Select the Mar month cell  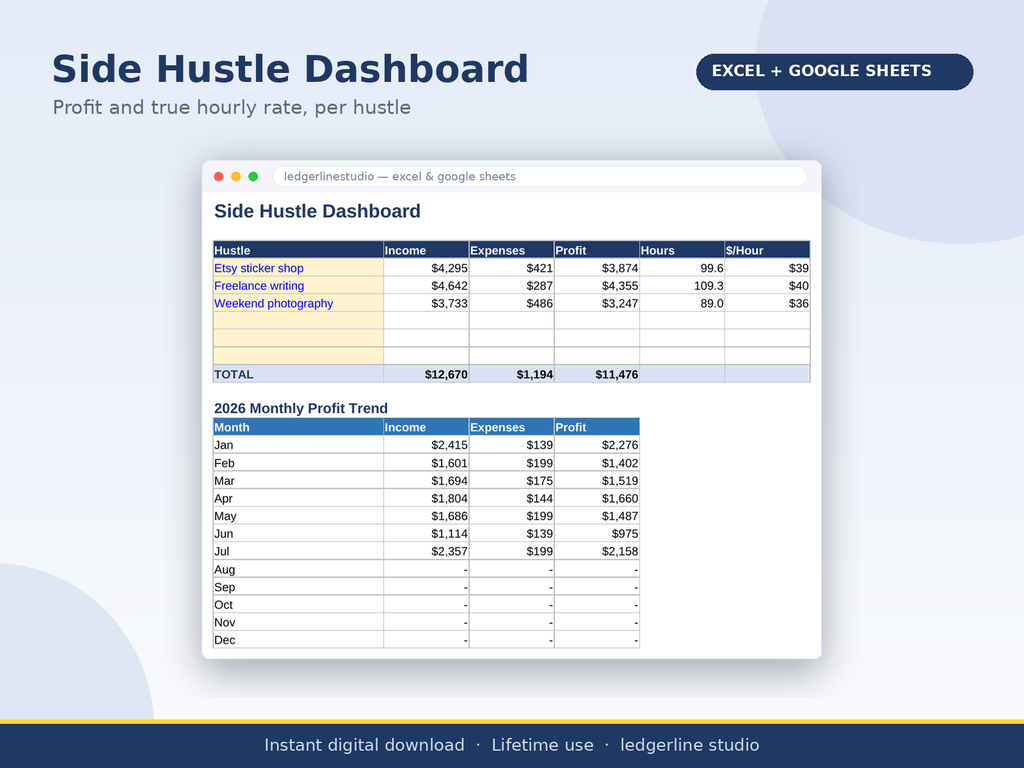click(298, 481)
